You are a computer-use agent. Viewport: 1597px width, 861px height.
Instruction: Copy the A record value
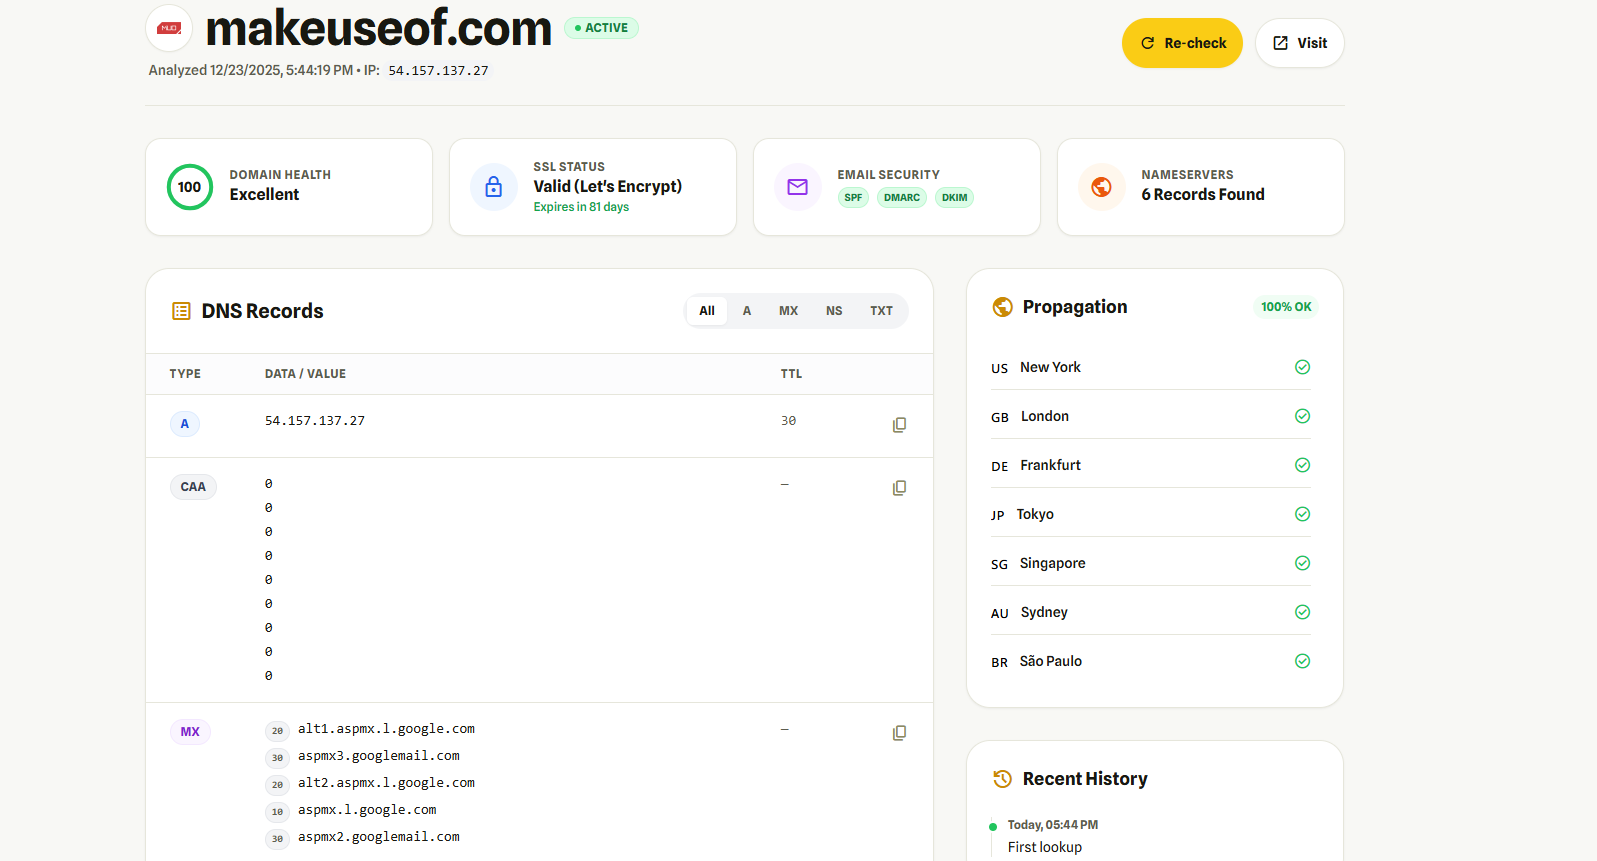pos(900,425)
